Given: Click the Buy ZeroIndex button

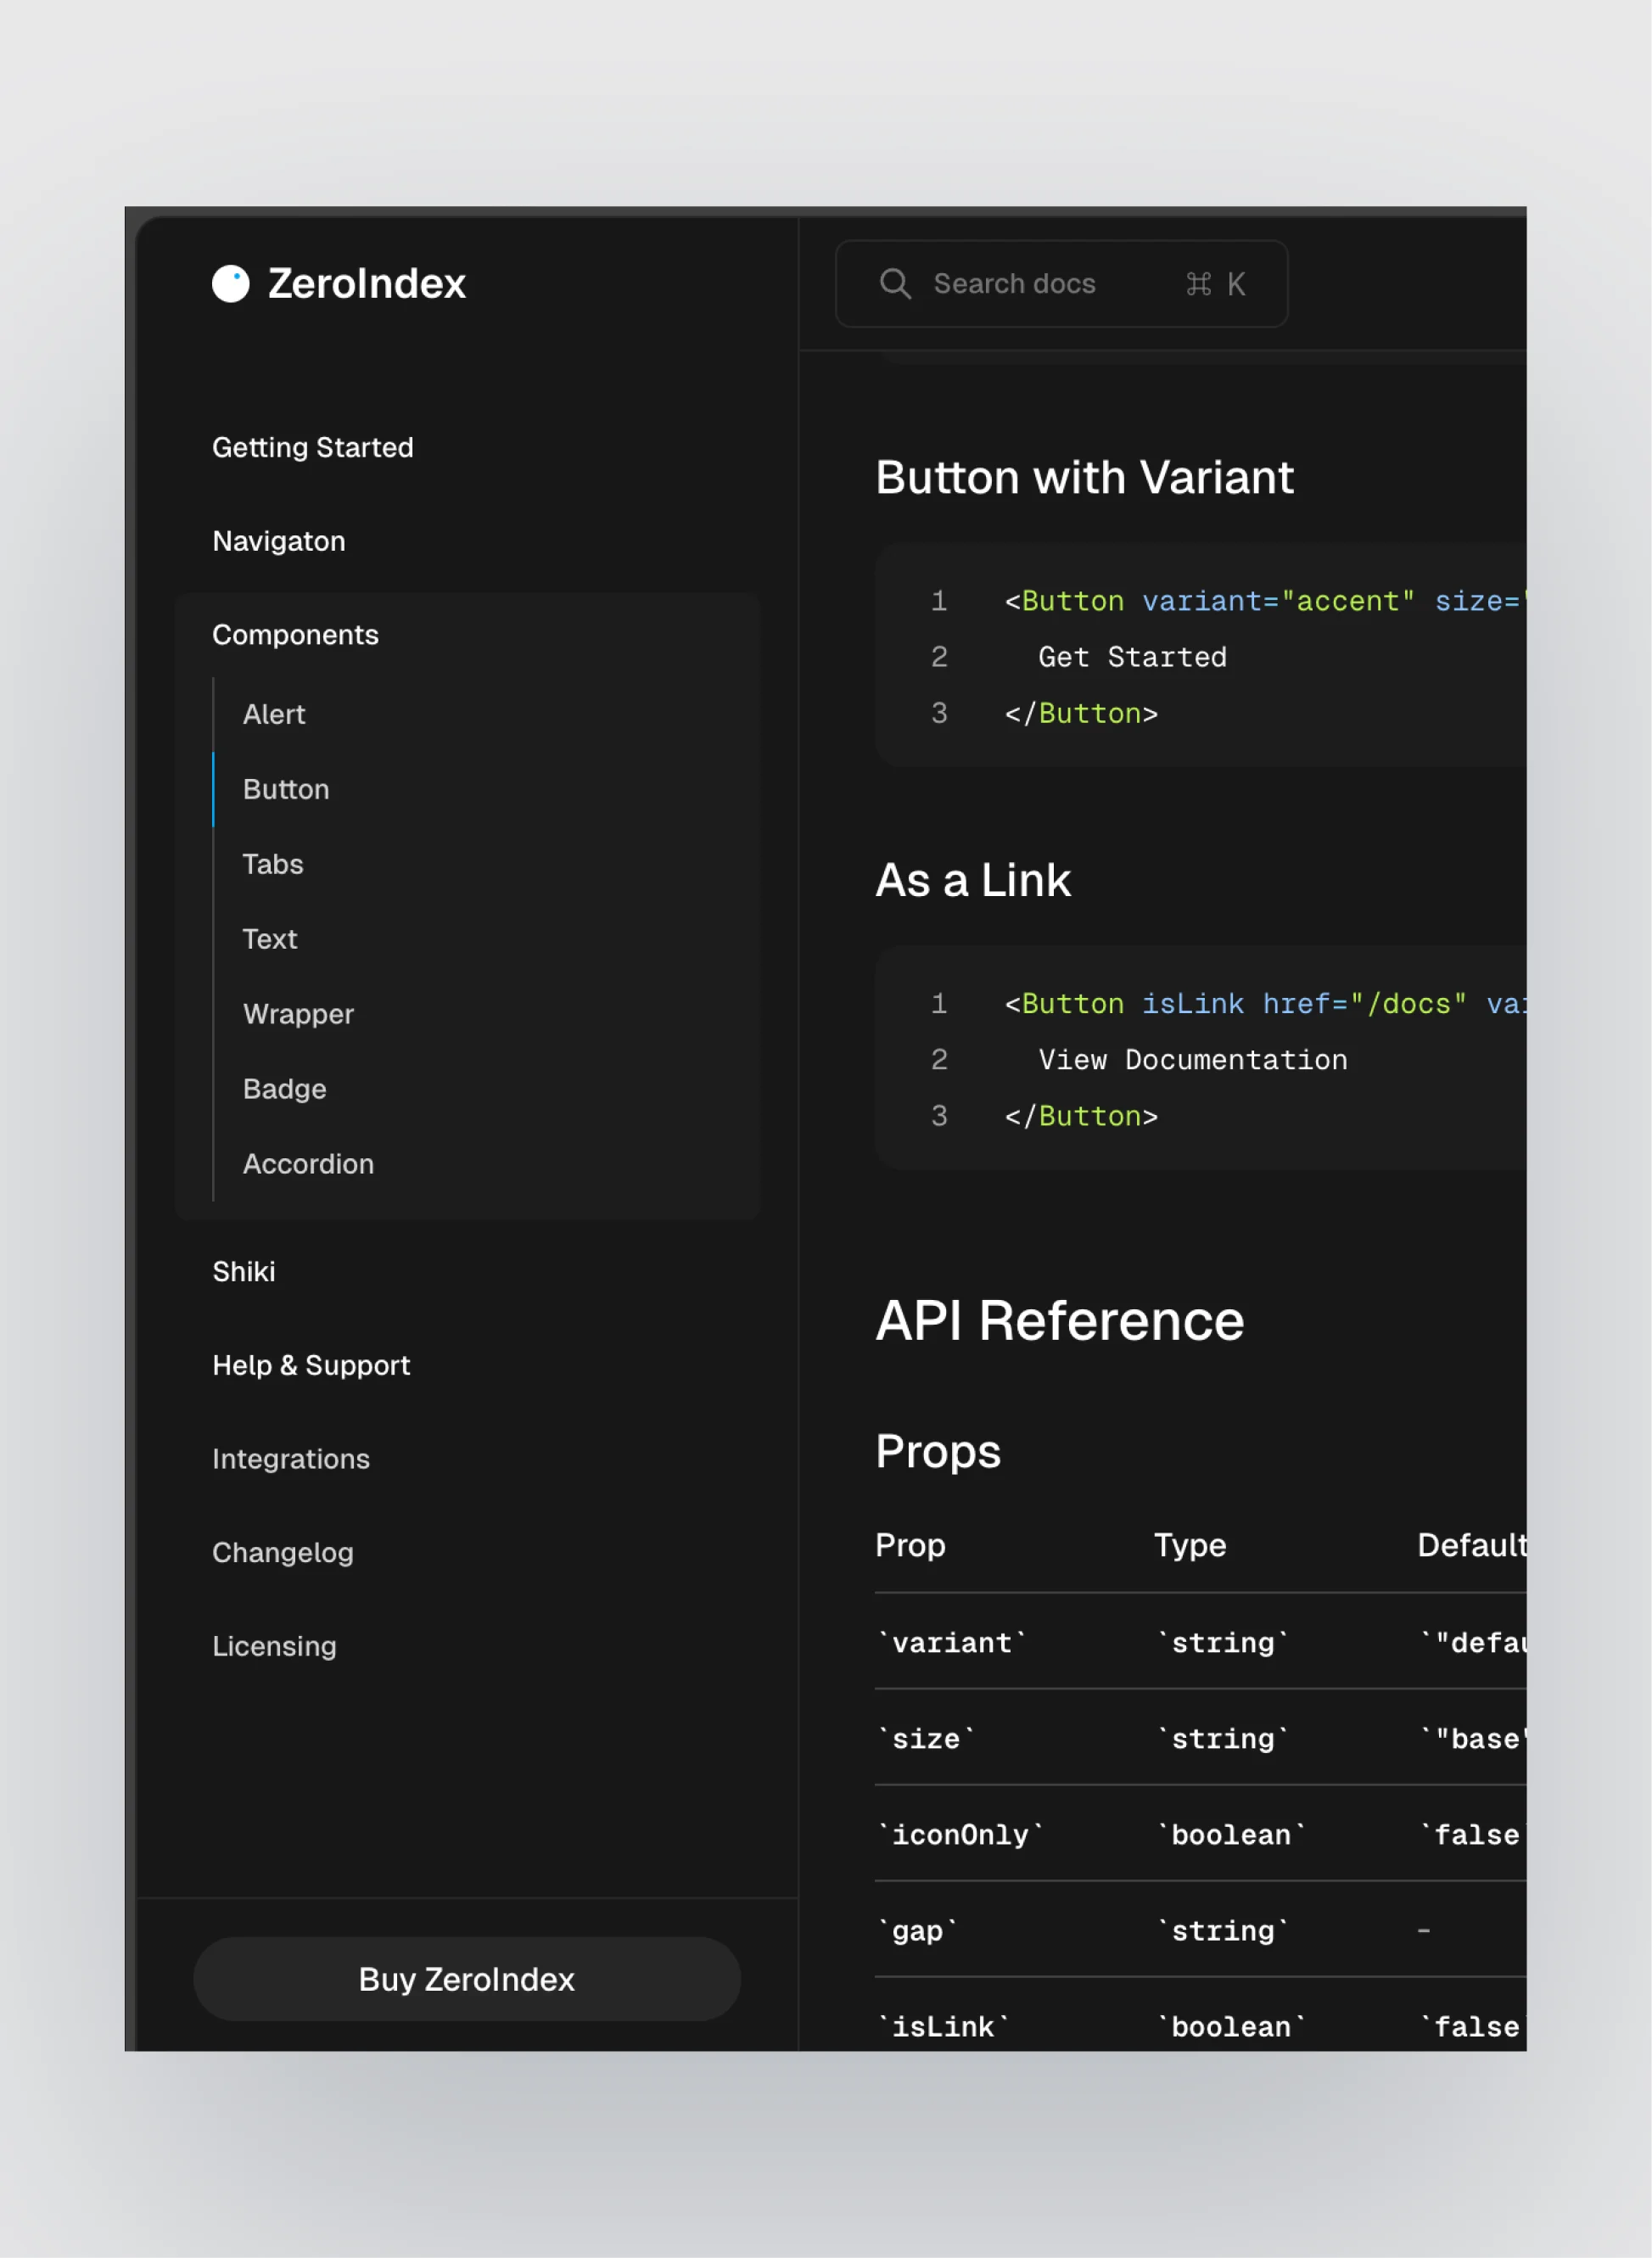Looking at the screenshot, I should tap(466, 1978).
